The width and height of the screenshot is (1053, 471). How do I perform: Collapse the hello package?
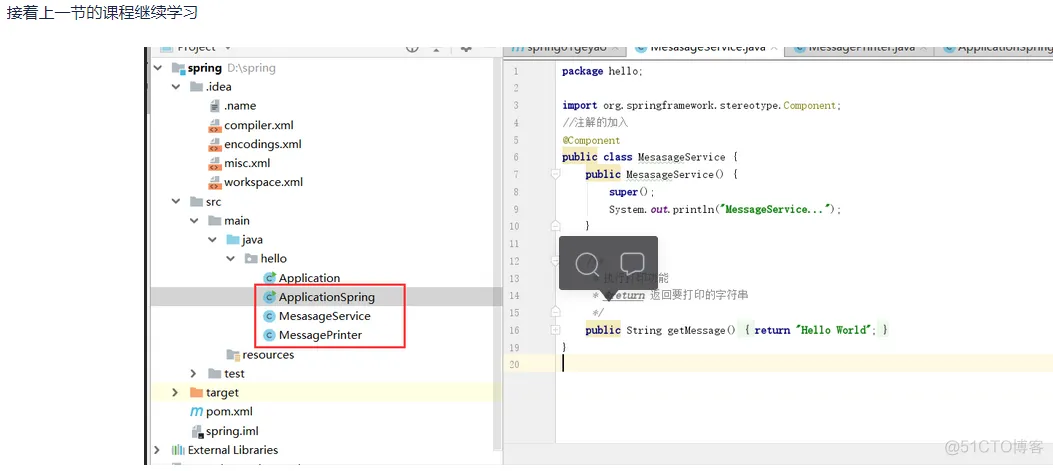point(230,258)
